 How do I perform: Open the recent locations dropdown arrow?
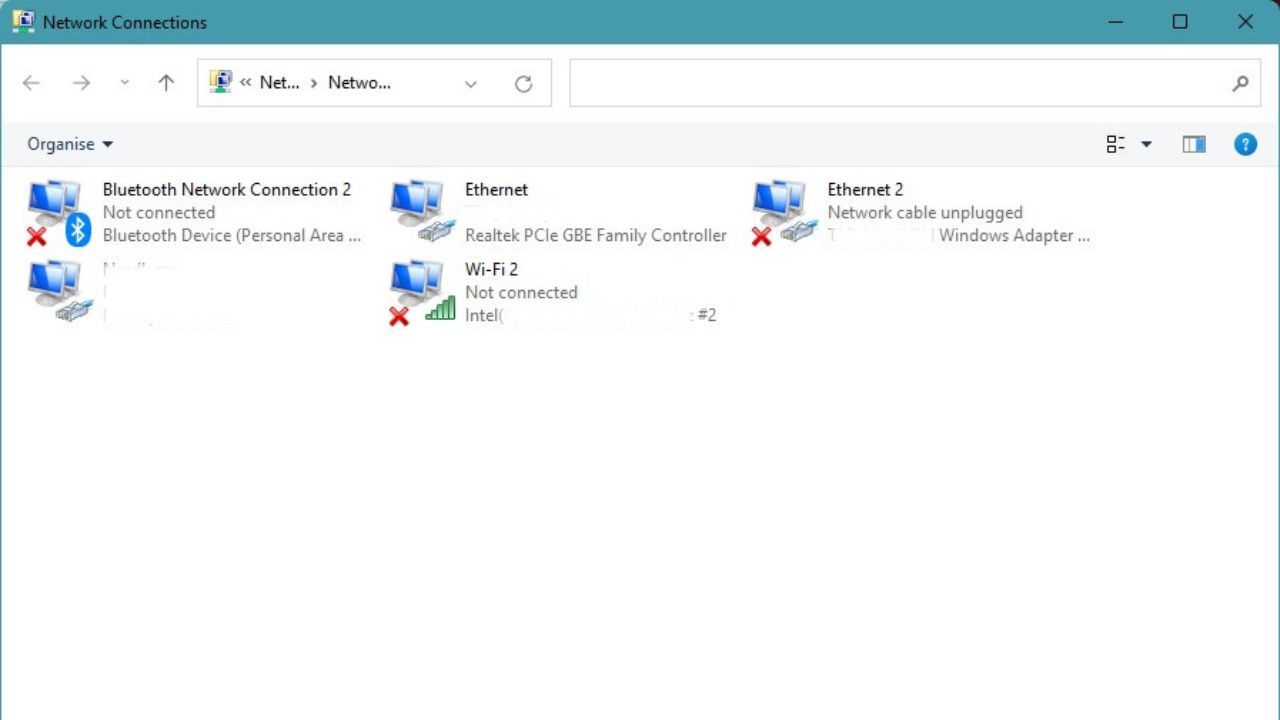(x=124, y=83)
